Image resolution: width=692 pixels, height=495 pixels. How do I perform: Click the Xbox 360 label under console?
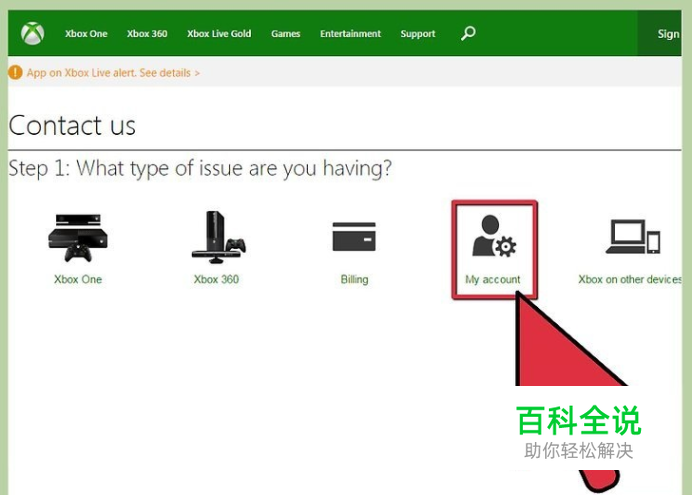coord(216,279)
